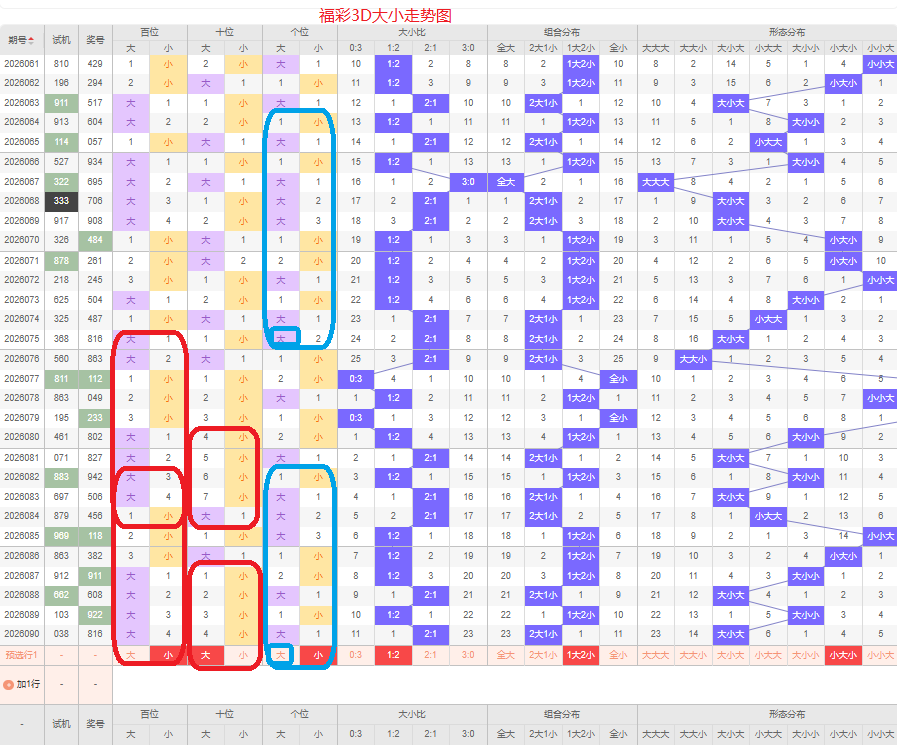This screenshot has width=897, height=745.
Task: Toggle 百位 大 in the 预选行1 row
Action: click(x=130, y=655)
